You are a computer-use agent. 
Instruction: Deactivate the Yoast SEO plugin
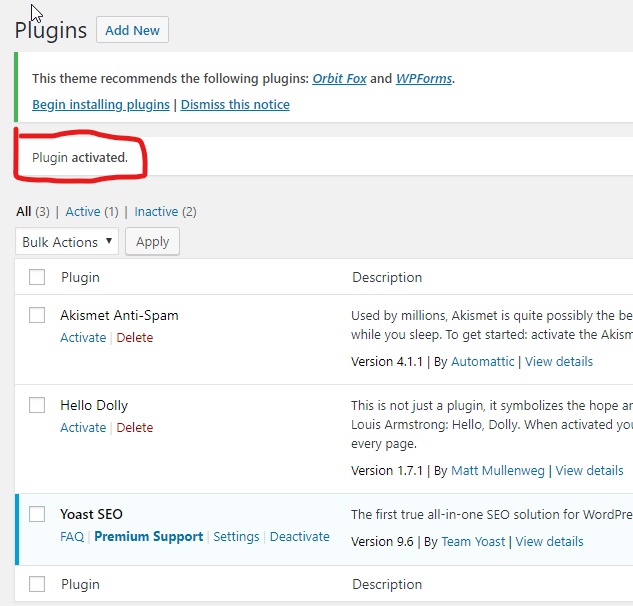pyautogui.click(x=300, y=537)
